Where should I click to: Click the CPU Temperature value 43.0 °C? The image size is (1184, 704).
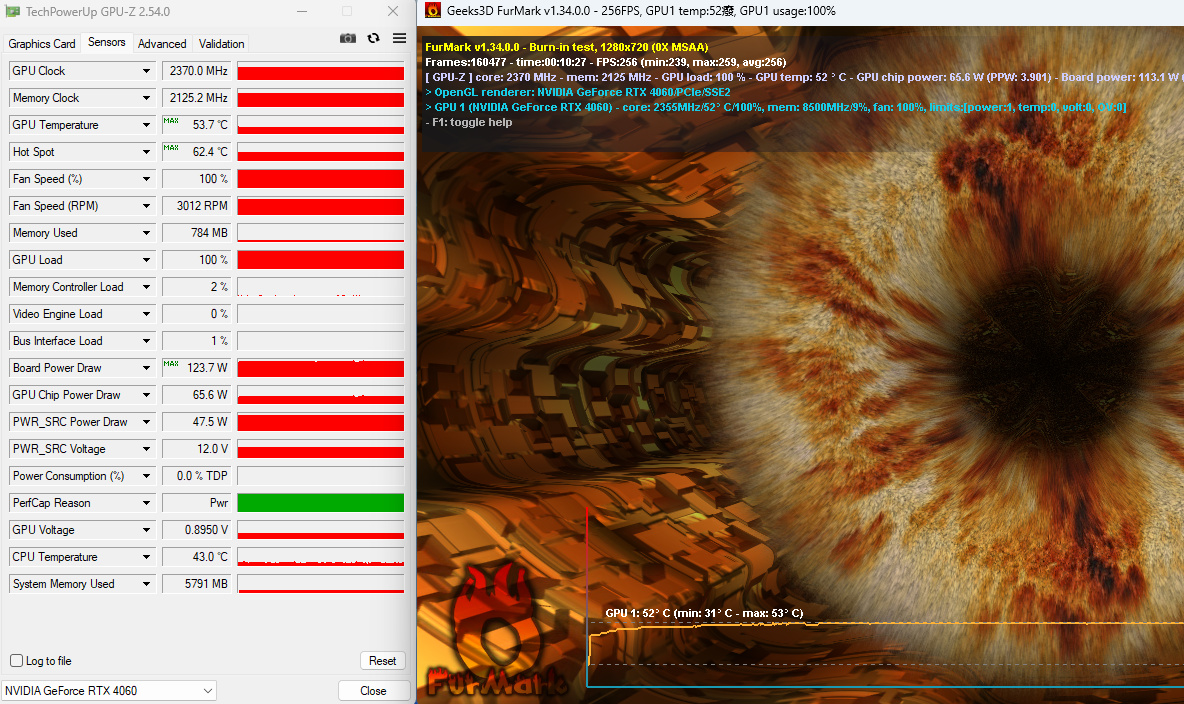coord(196,557)
